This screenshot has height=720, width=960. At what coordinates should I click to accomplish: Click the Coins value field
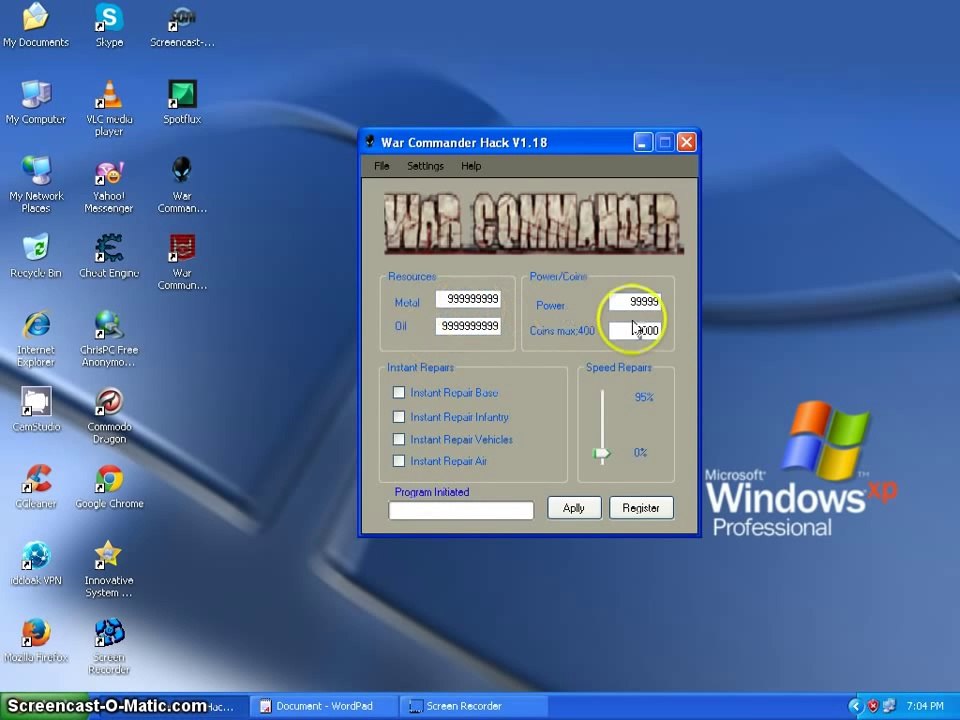pos(635,330)
